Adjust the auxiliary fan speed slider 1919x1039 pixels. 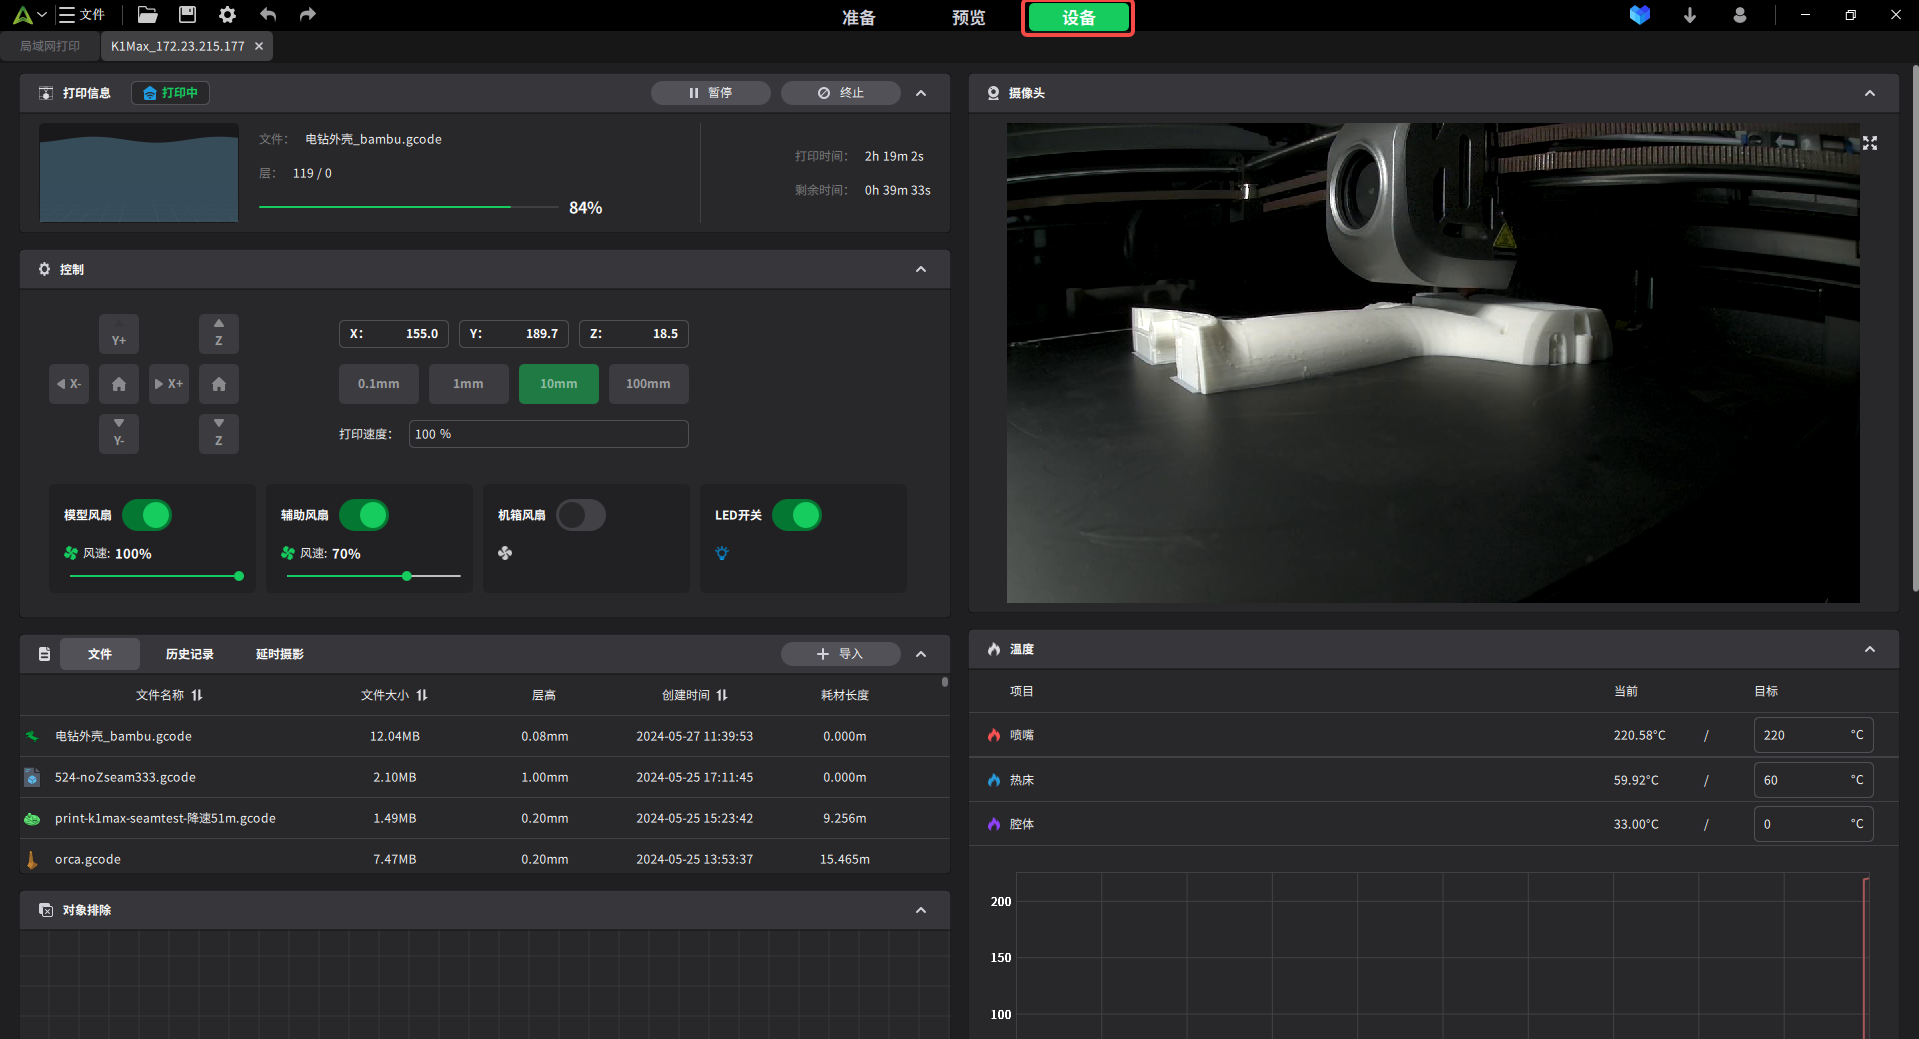(x=407, y=576)
